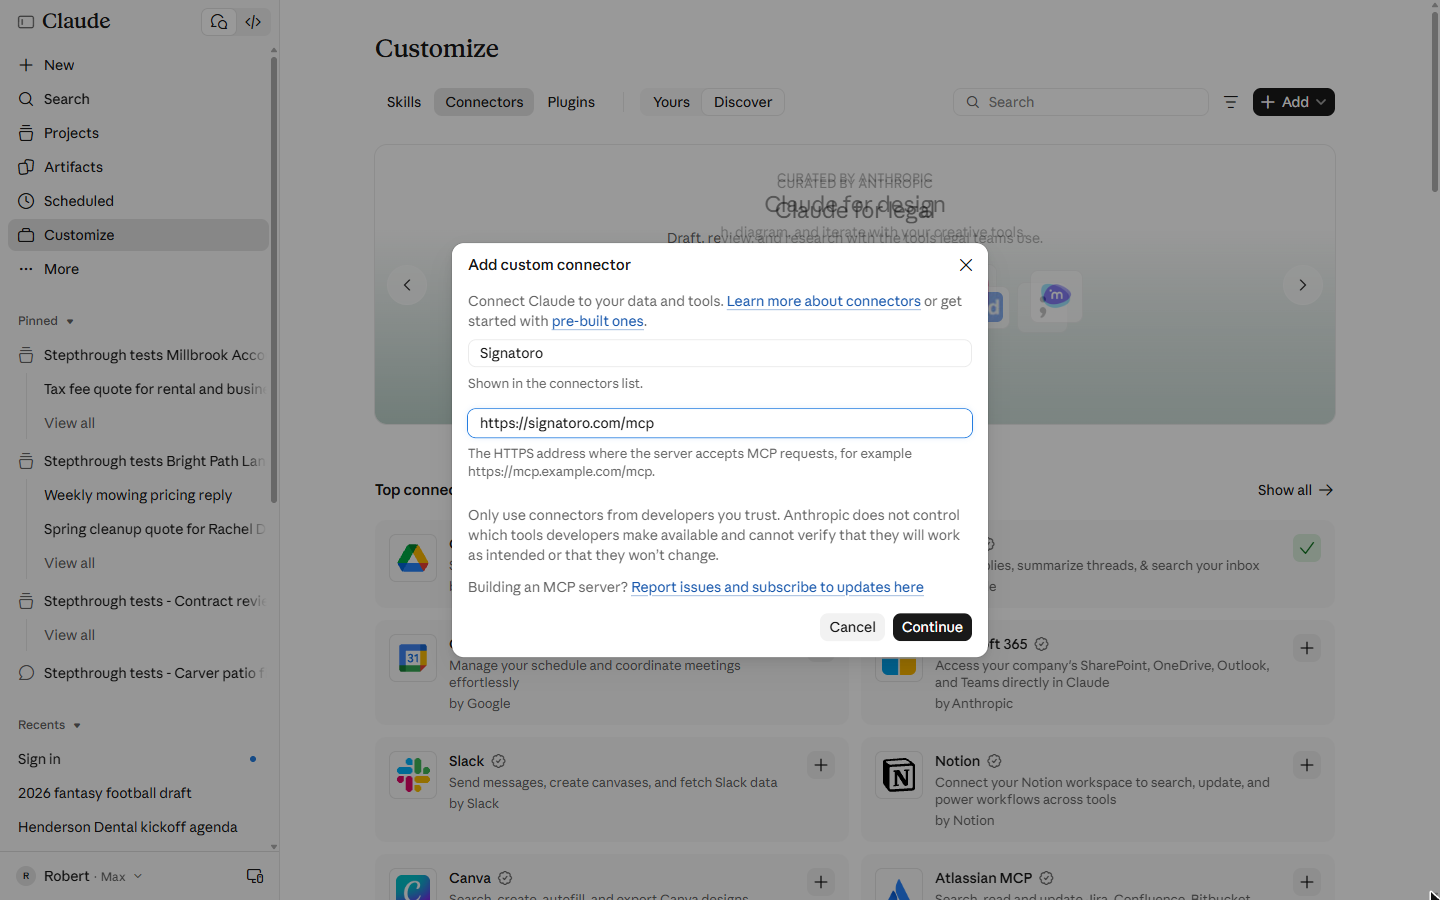Collapse the sidebar with the panel icon
Image resolution: width=1440 pixels, height=900 pixels.
[x=26, y=22]
